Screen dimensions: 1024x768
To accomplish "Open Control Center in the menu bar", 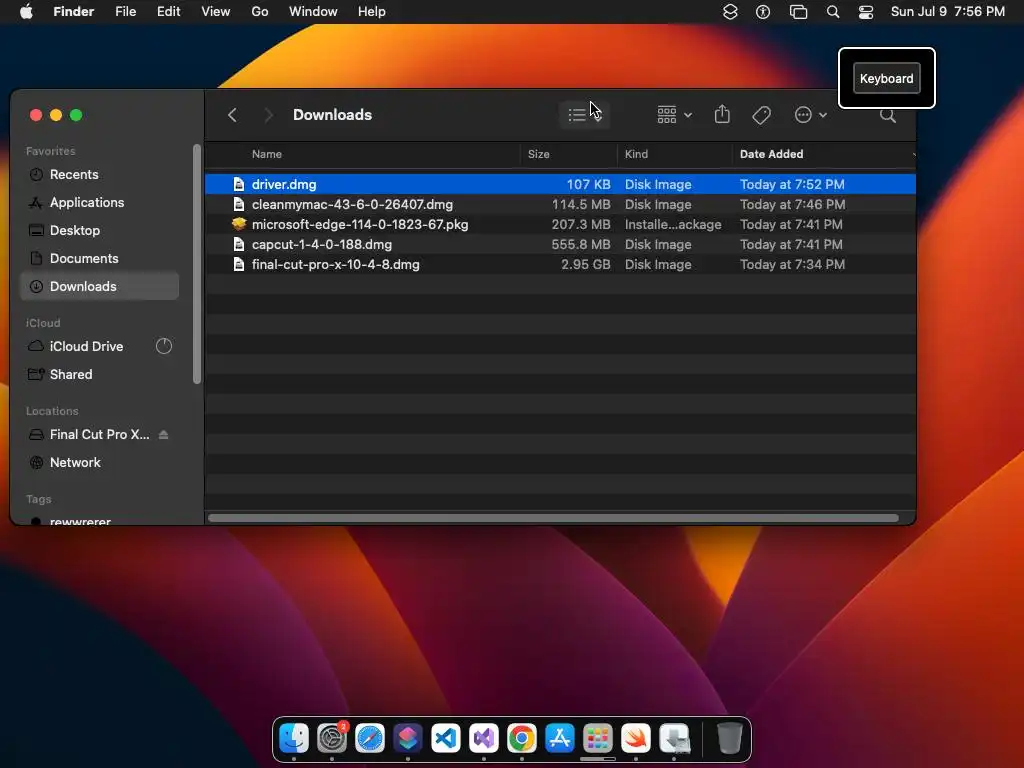I will [x=866, y=12].
